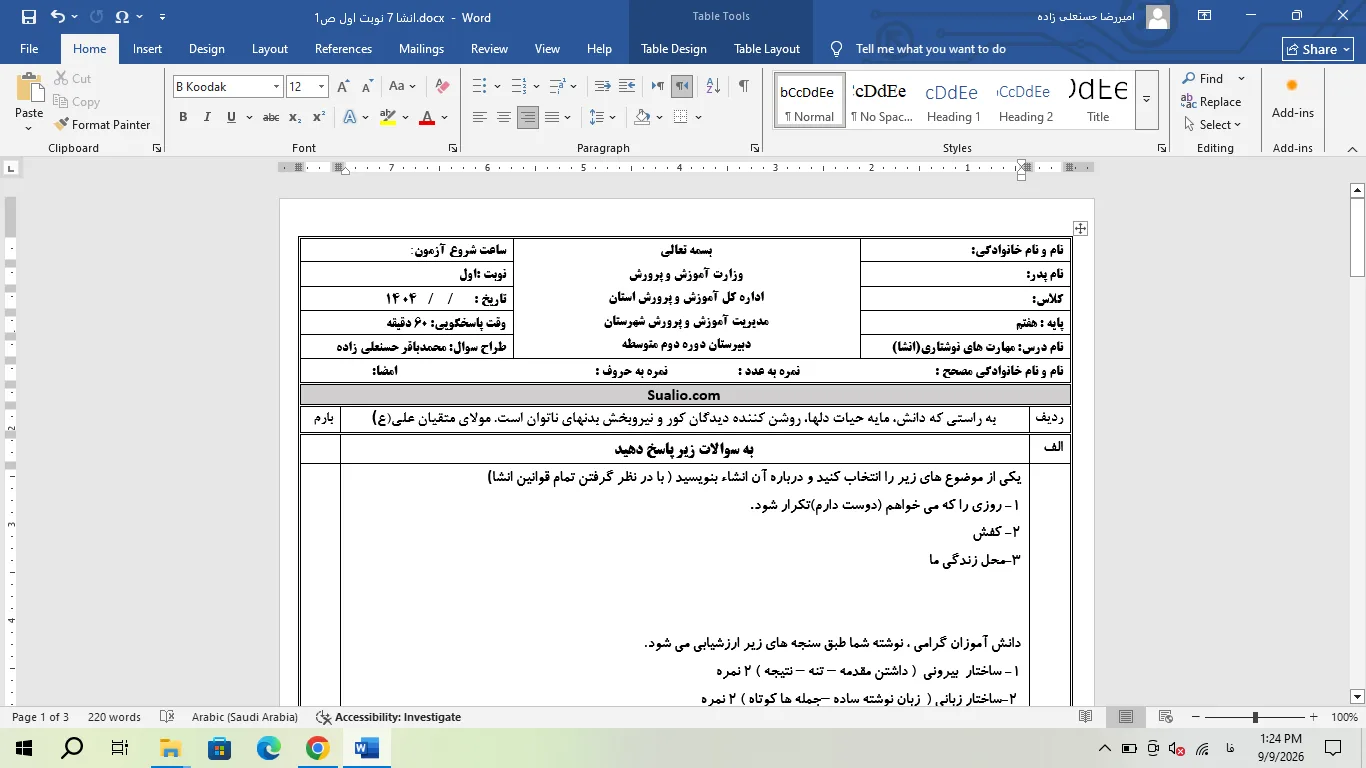Shrink font size with the smaller A icon
Screen dimensions: 1366x768
[365, 87]
